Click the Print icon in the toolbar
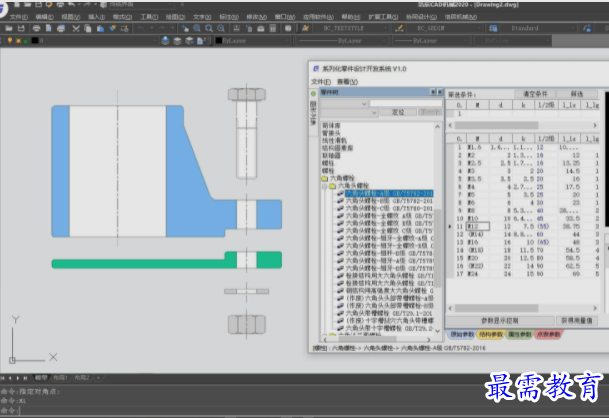Viewport: 609px width, 418px height. 36,28
